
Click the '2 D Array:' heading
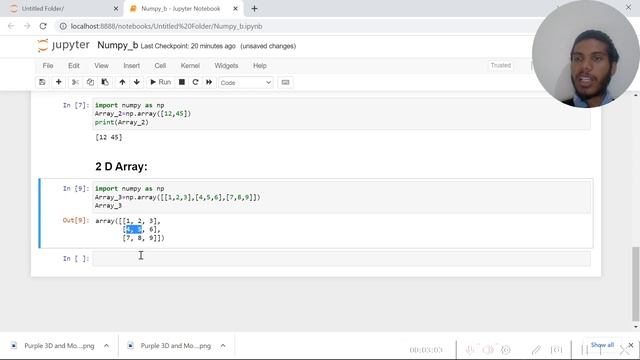point(121,167)
